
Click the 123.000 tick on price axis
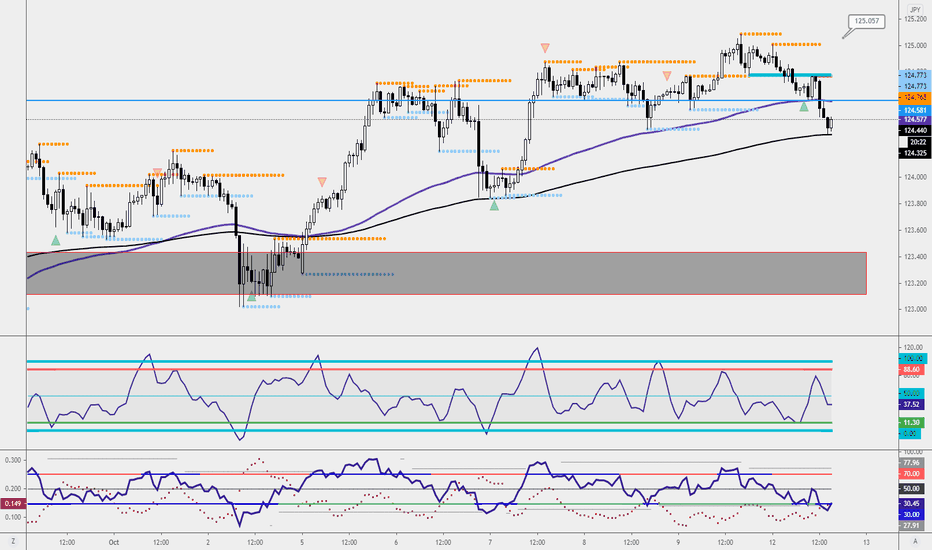915,309
